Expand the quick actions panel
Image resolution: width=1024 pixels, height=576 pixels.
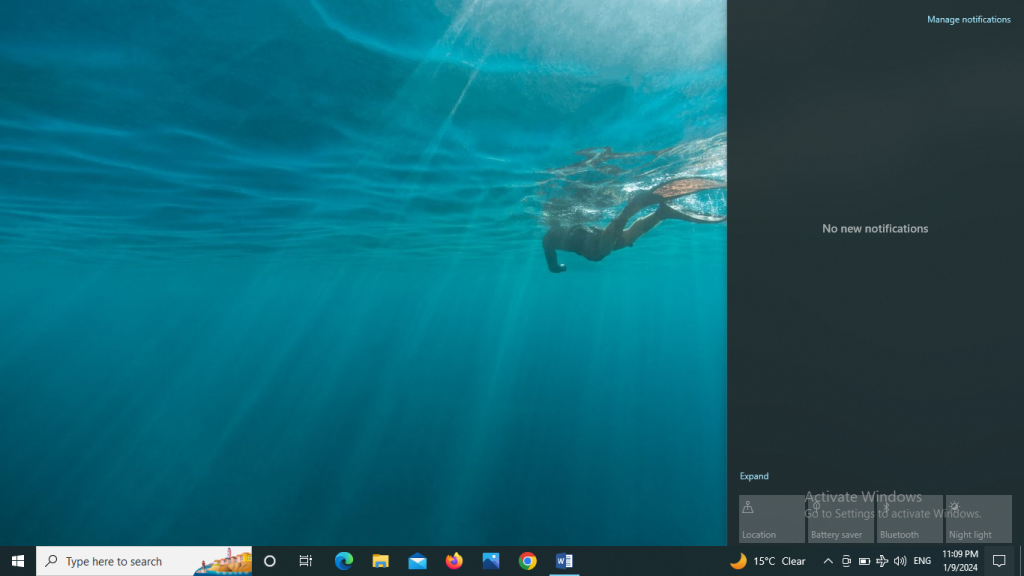click(754, 476)
